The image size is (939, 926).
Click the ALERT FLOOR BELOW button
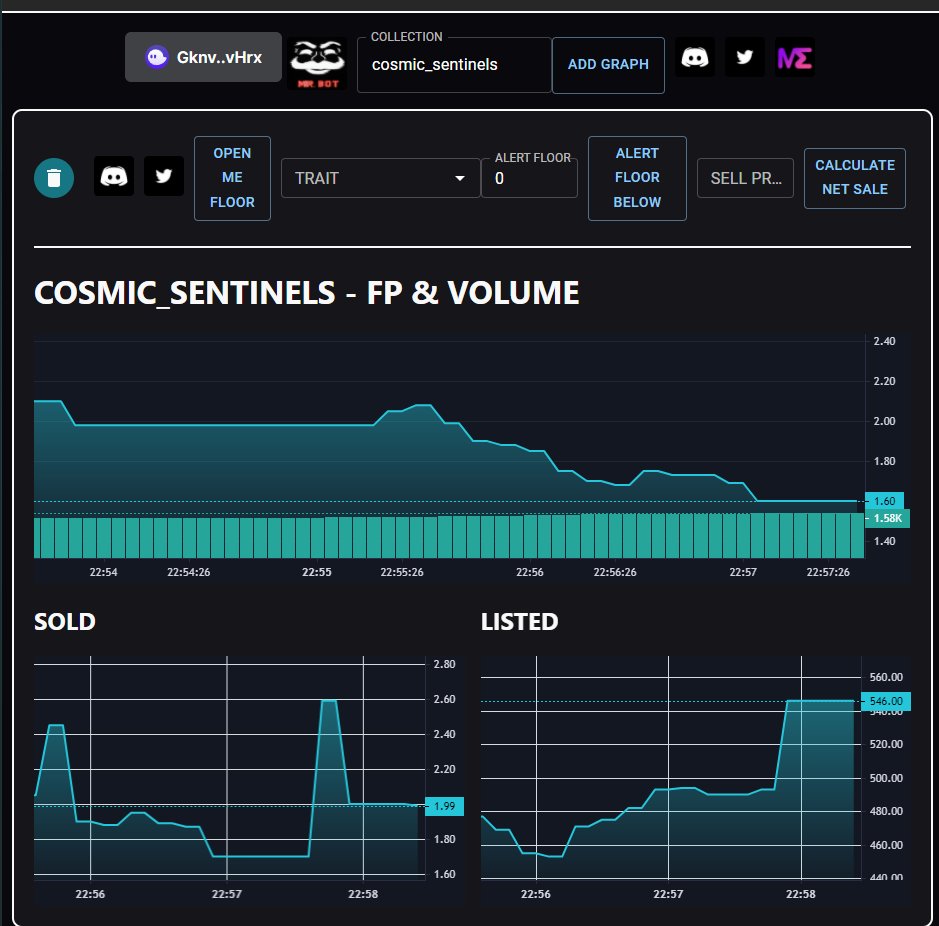tap(637, 178)
